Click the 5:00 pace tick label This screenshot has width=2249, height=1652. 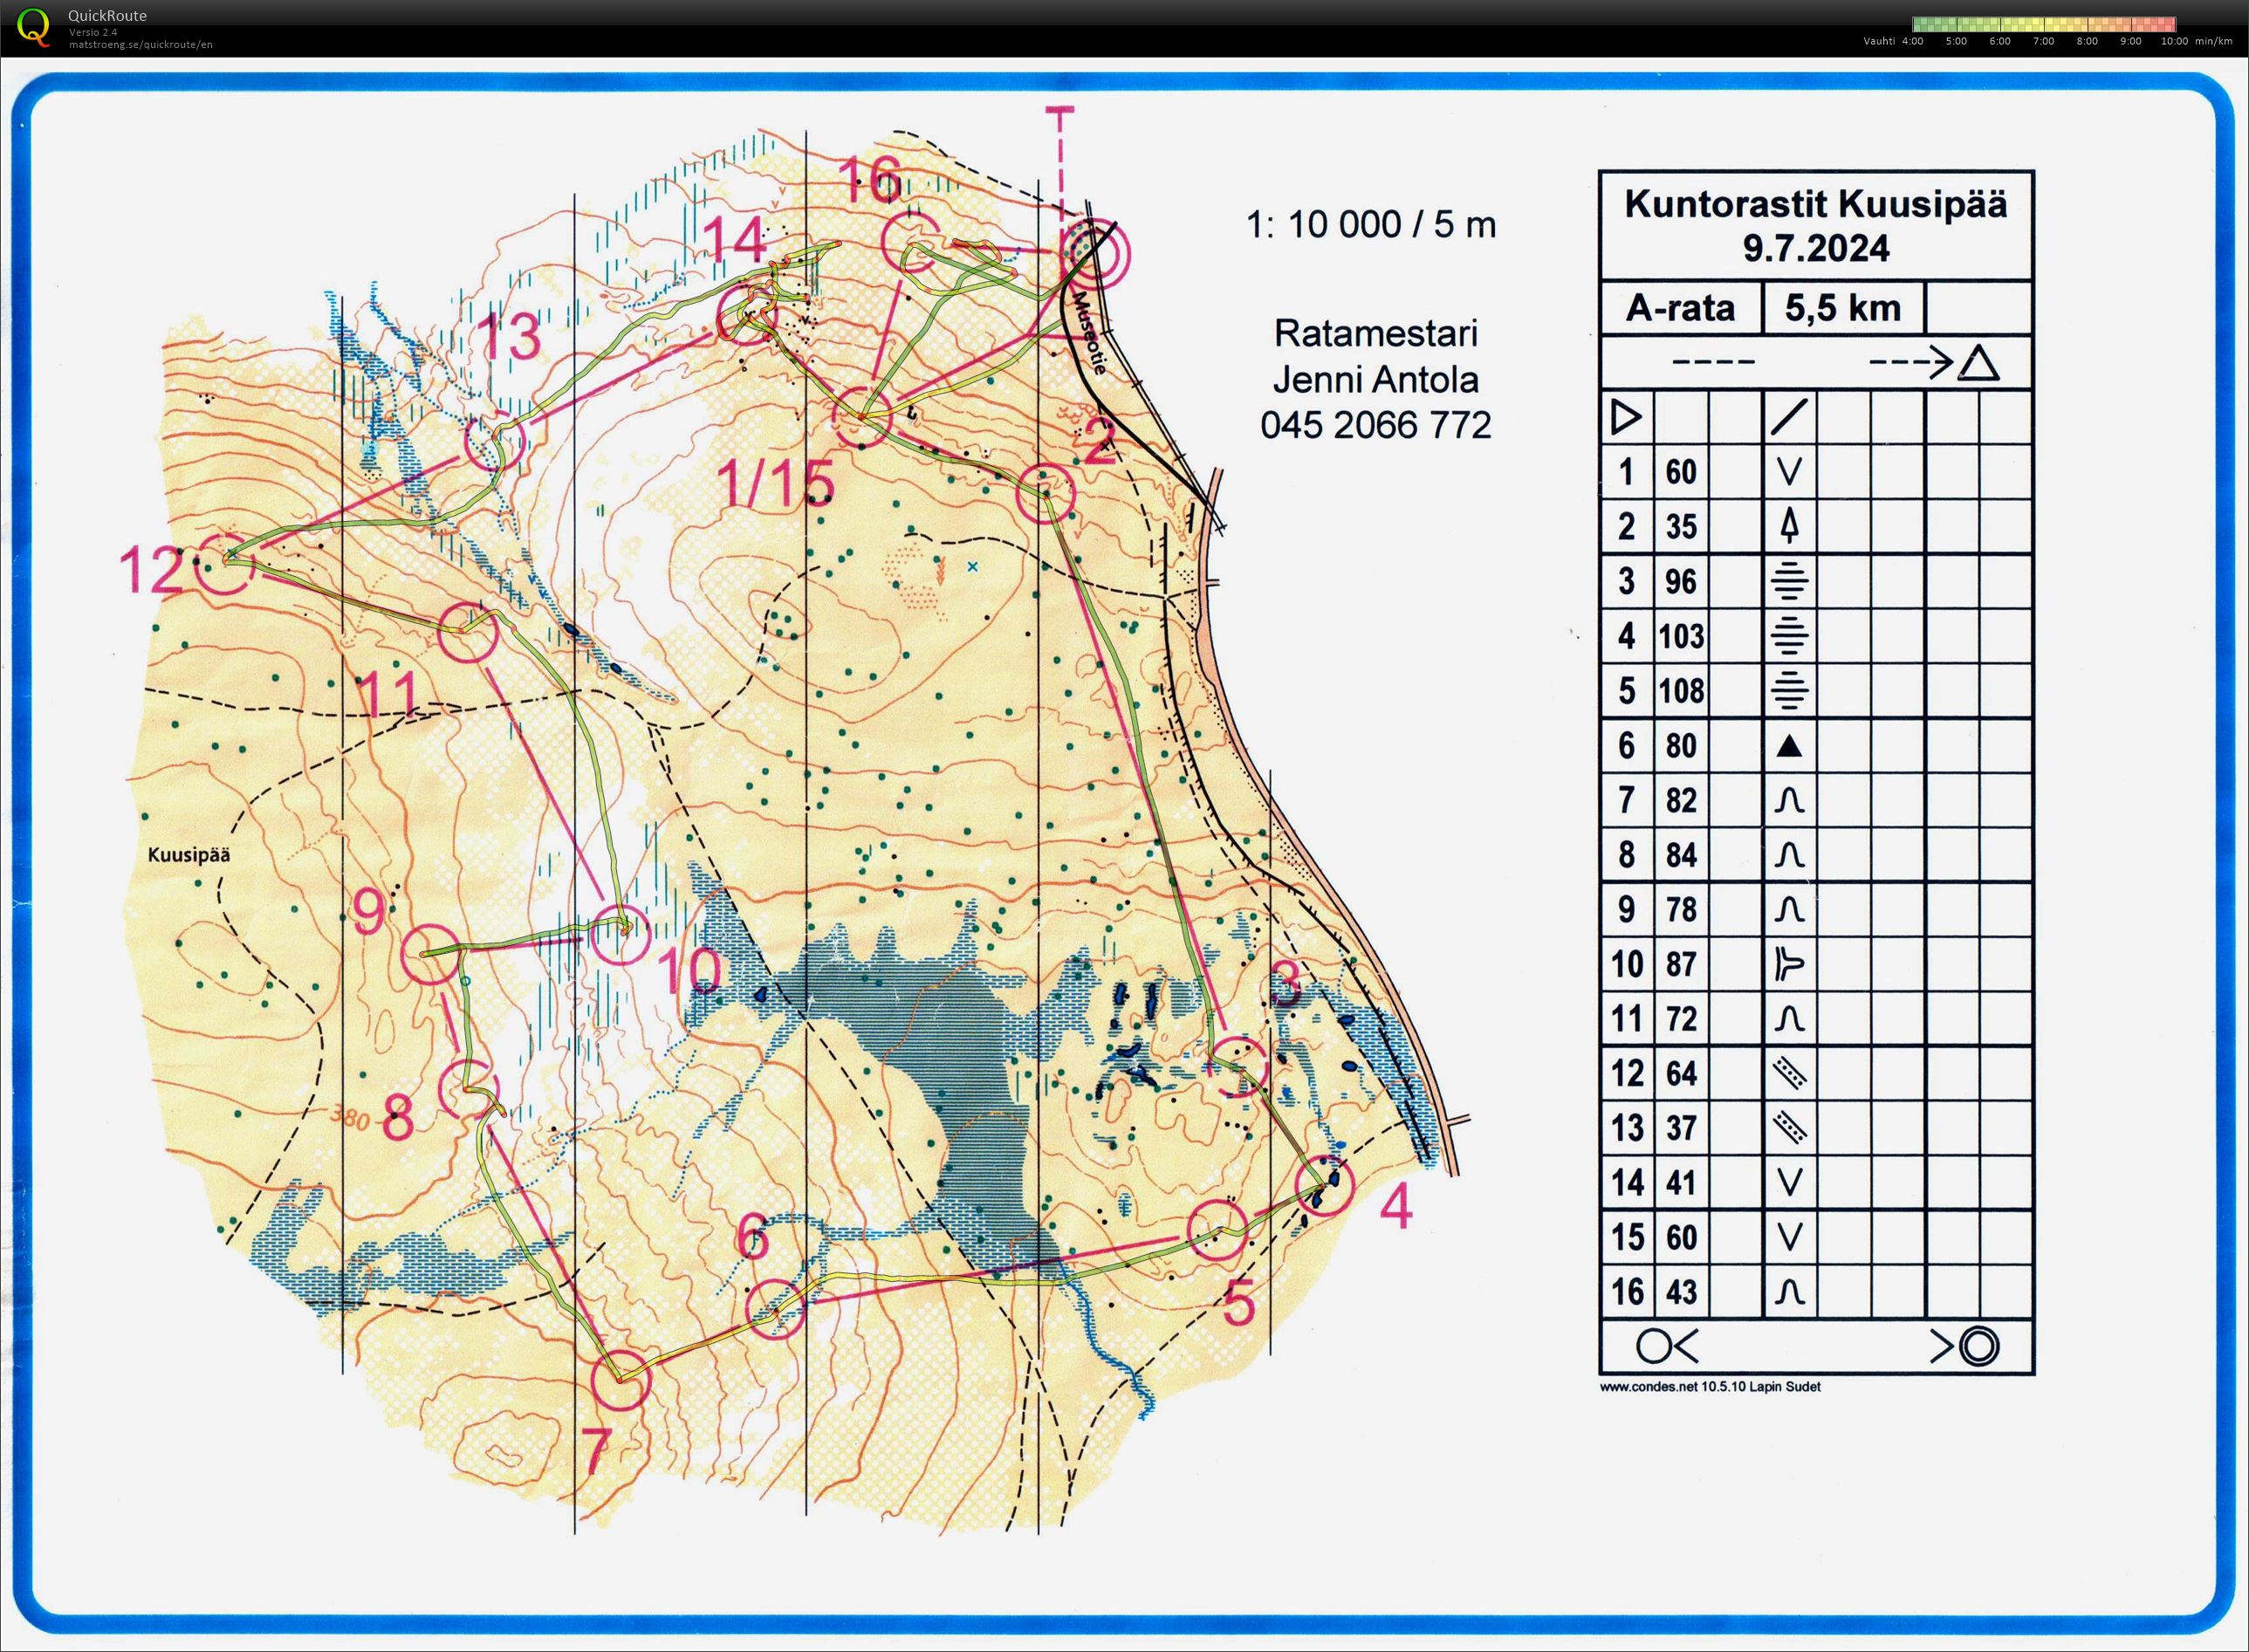1956,42
